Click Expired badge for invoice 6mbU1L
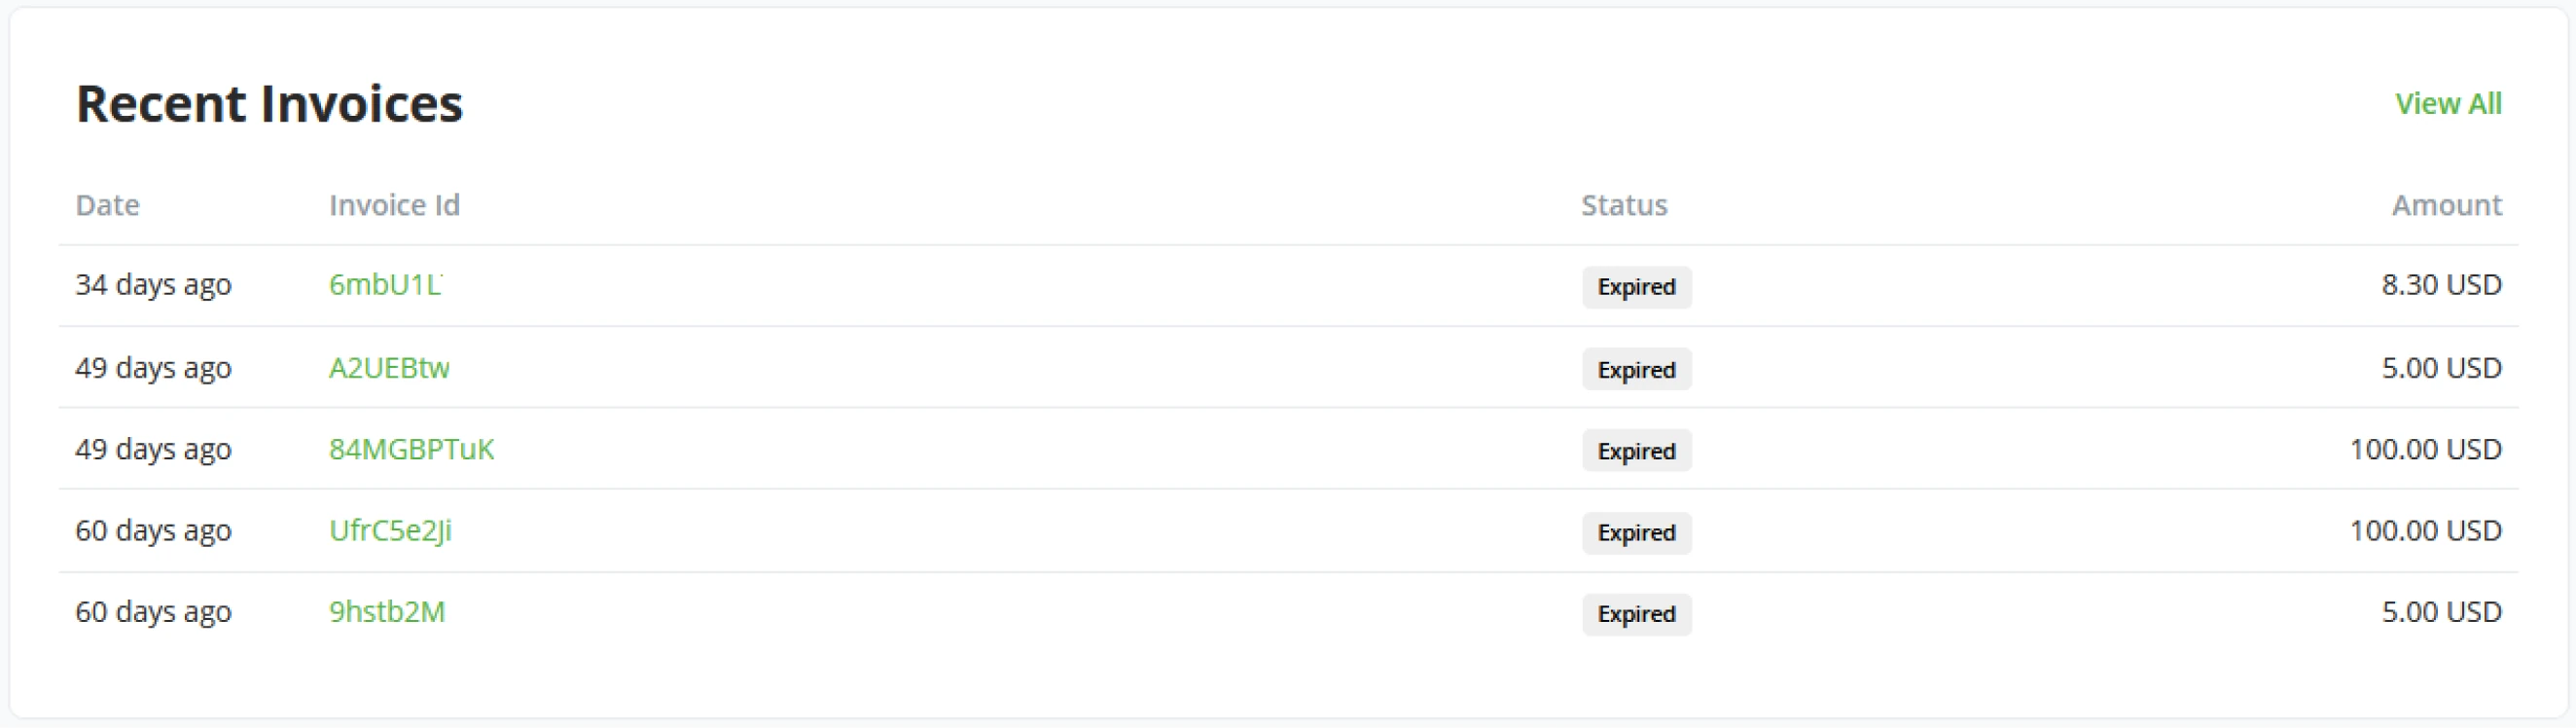2576x728 pixels. point(1636,287)
